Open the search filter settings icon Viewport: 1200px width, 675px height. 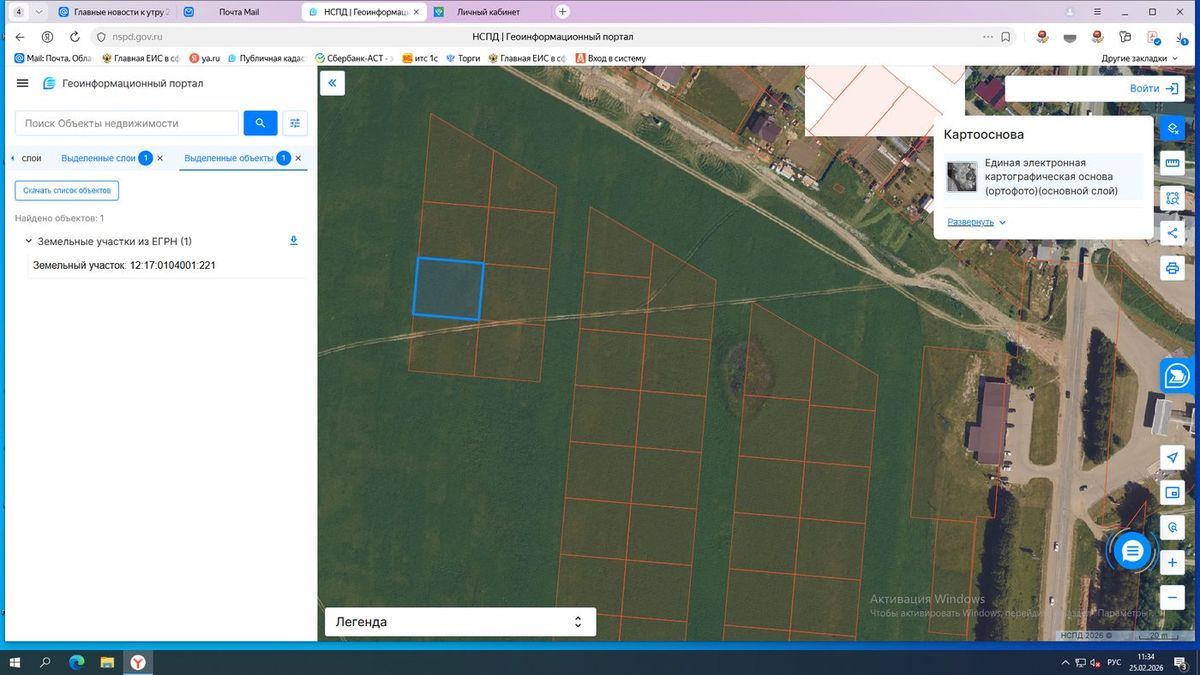pyautogui.click(x=295, y=123)
